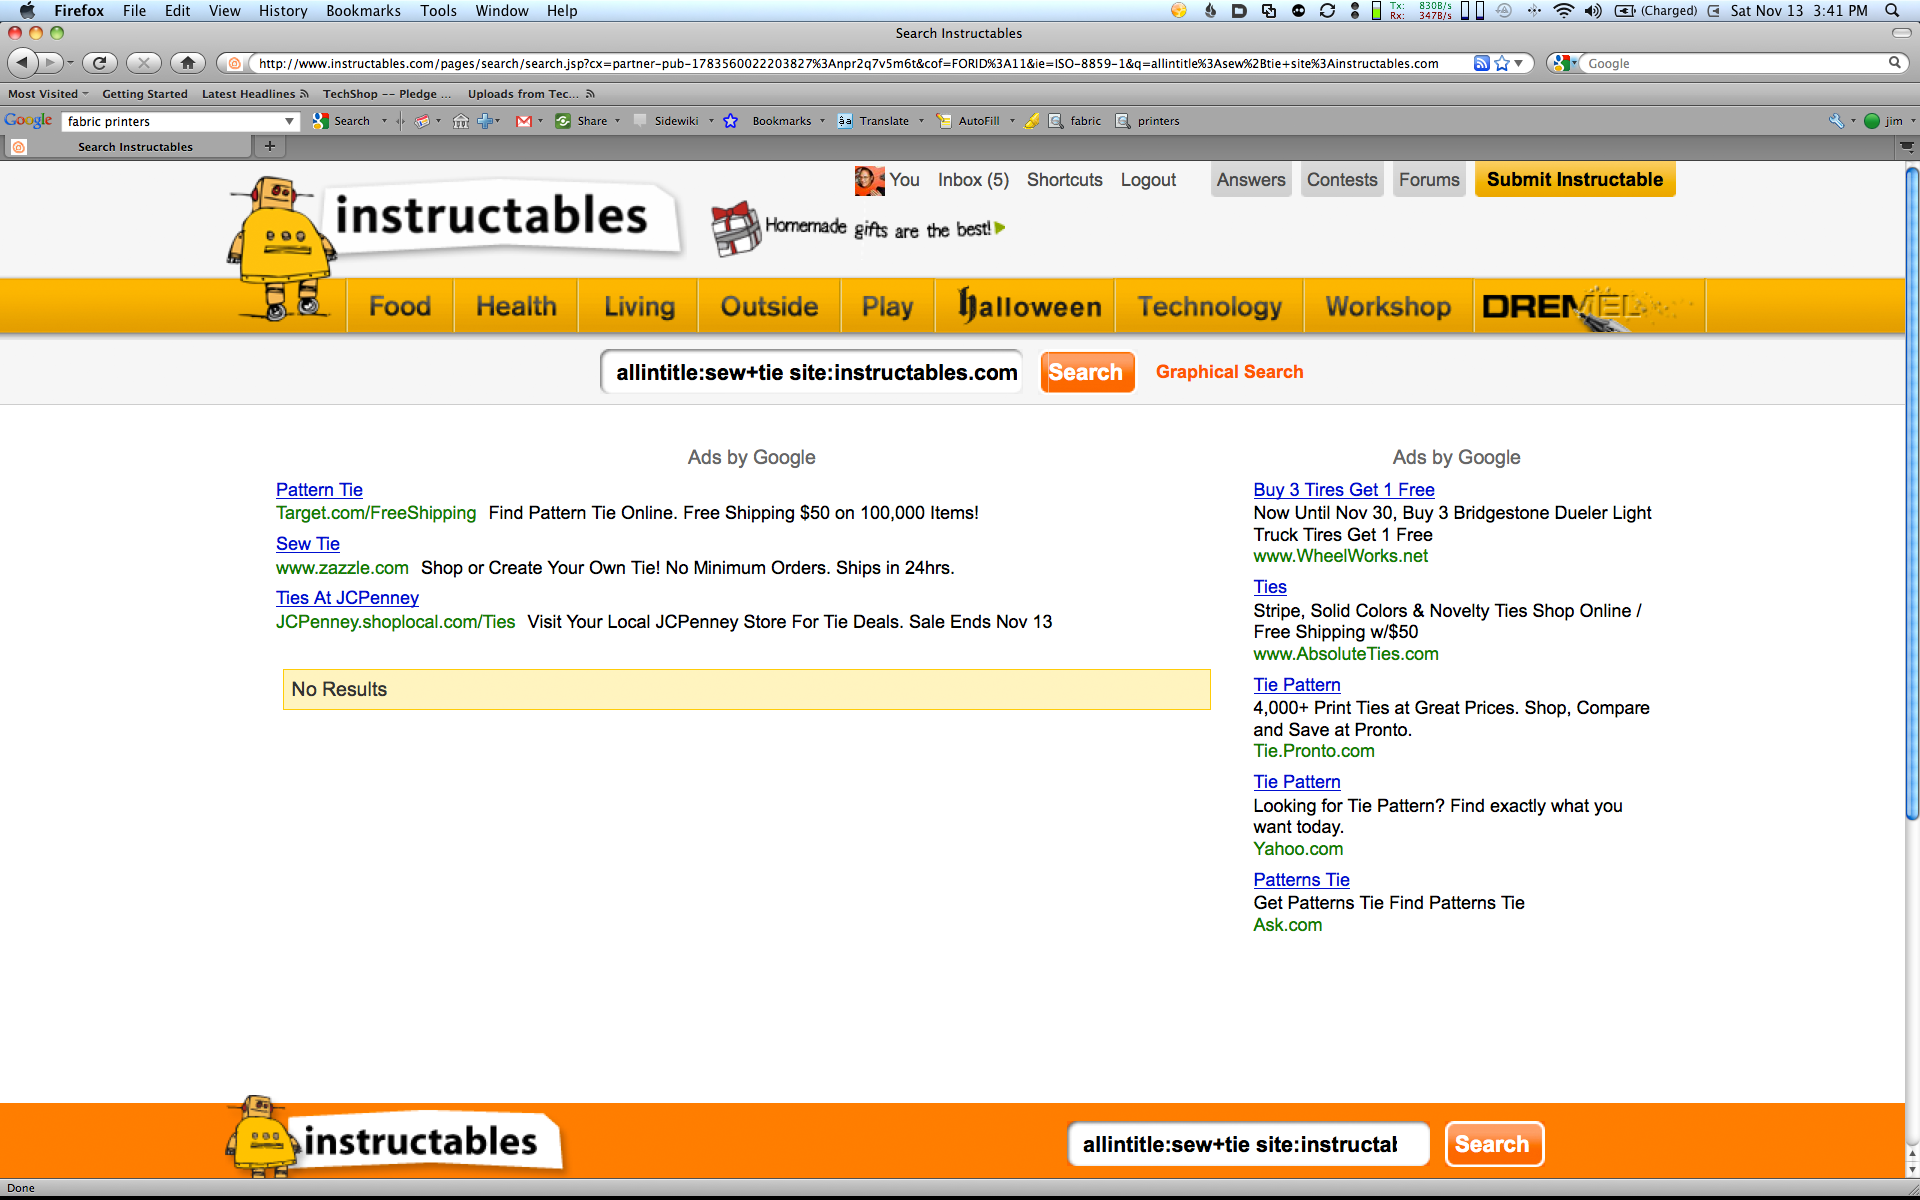Click the browser Forward arrow button
The width and height of the screenshot is (1920, 1200).
50,63
